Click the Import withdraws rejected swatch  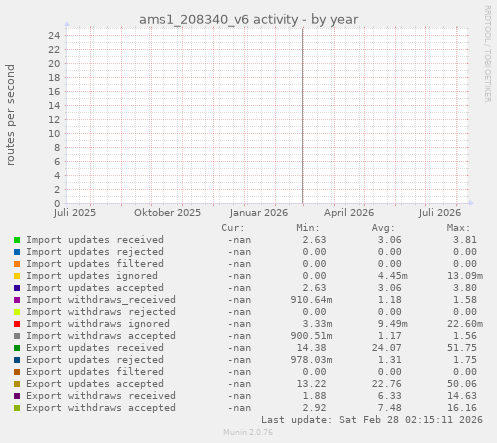(x=17, y=312)
